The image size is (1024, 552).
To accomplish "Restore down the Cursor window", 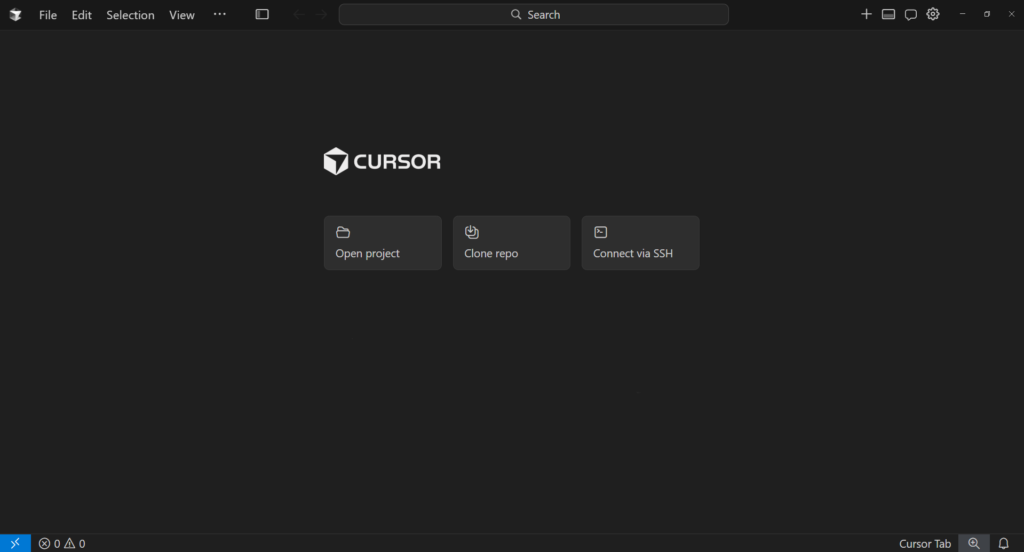I will (987, 14).
